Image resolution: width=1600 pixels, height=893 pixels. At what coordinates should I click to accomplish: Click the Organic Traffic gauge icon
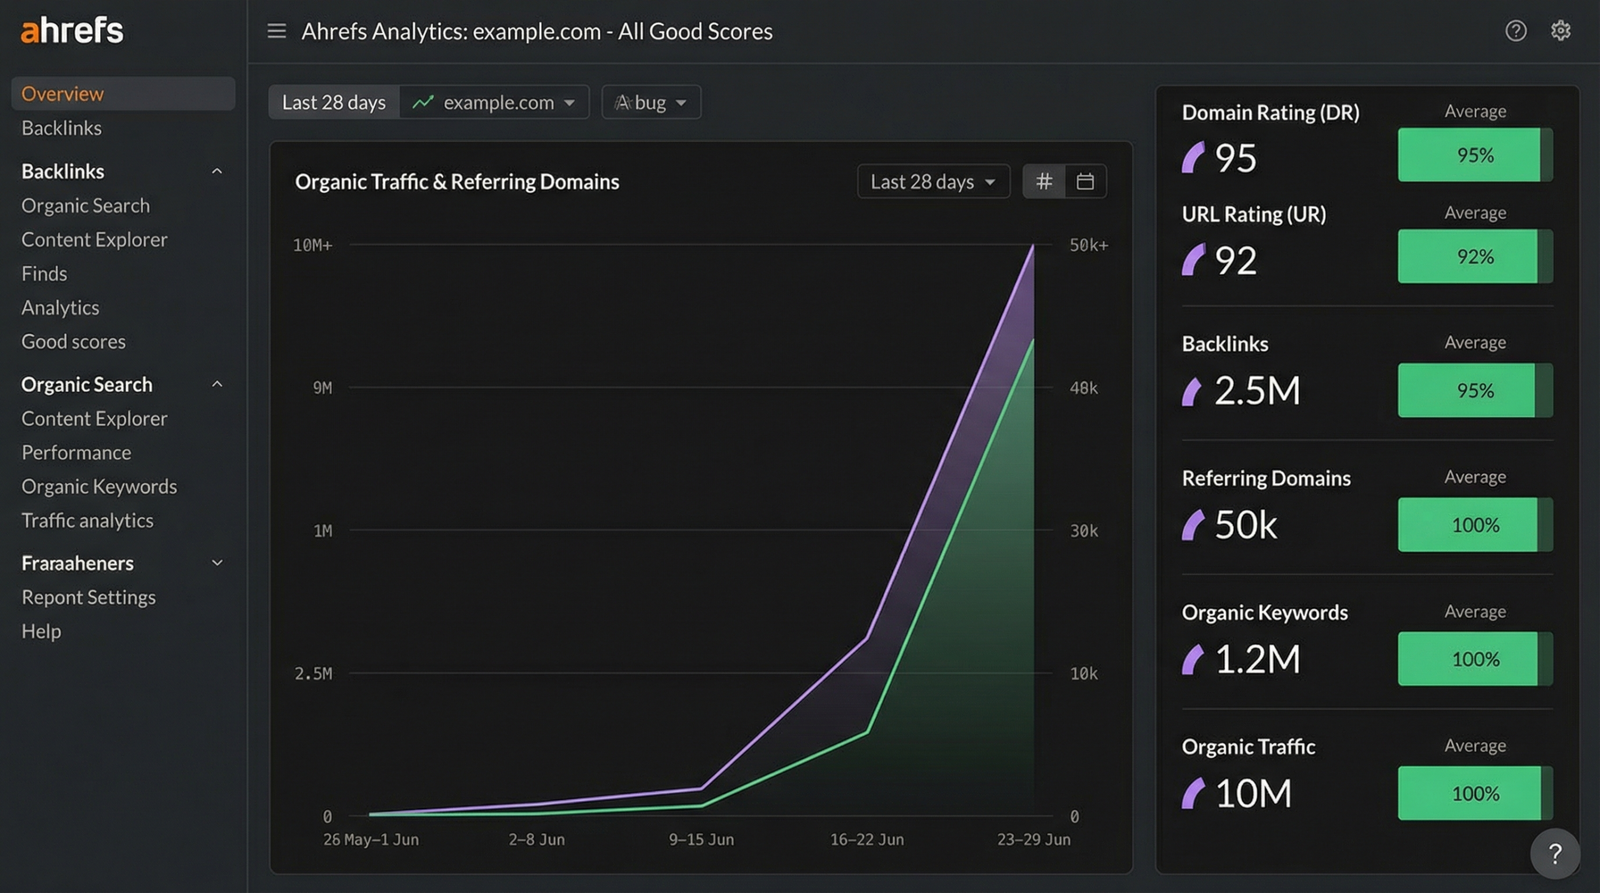pos(1193,794)
